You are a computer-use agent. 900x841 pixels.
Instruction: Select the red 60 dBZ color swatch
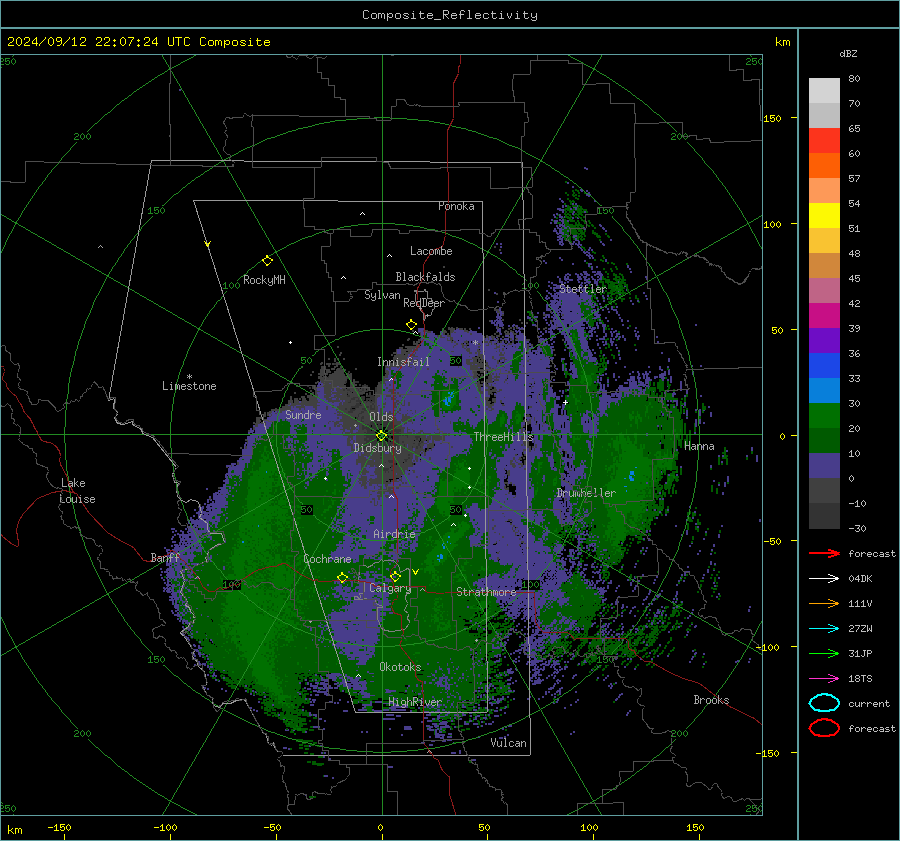click(824, 141)
